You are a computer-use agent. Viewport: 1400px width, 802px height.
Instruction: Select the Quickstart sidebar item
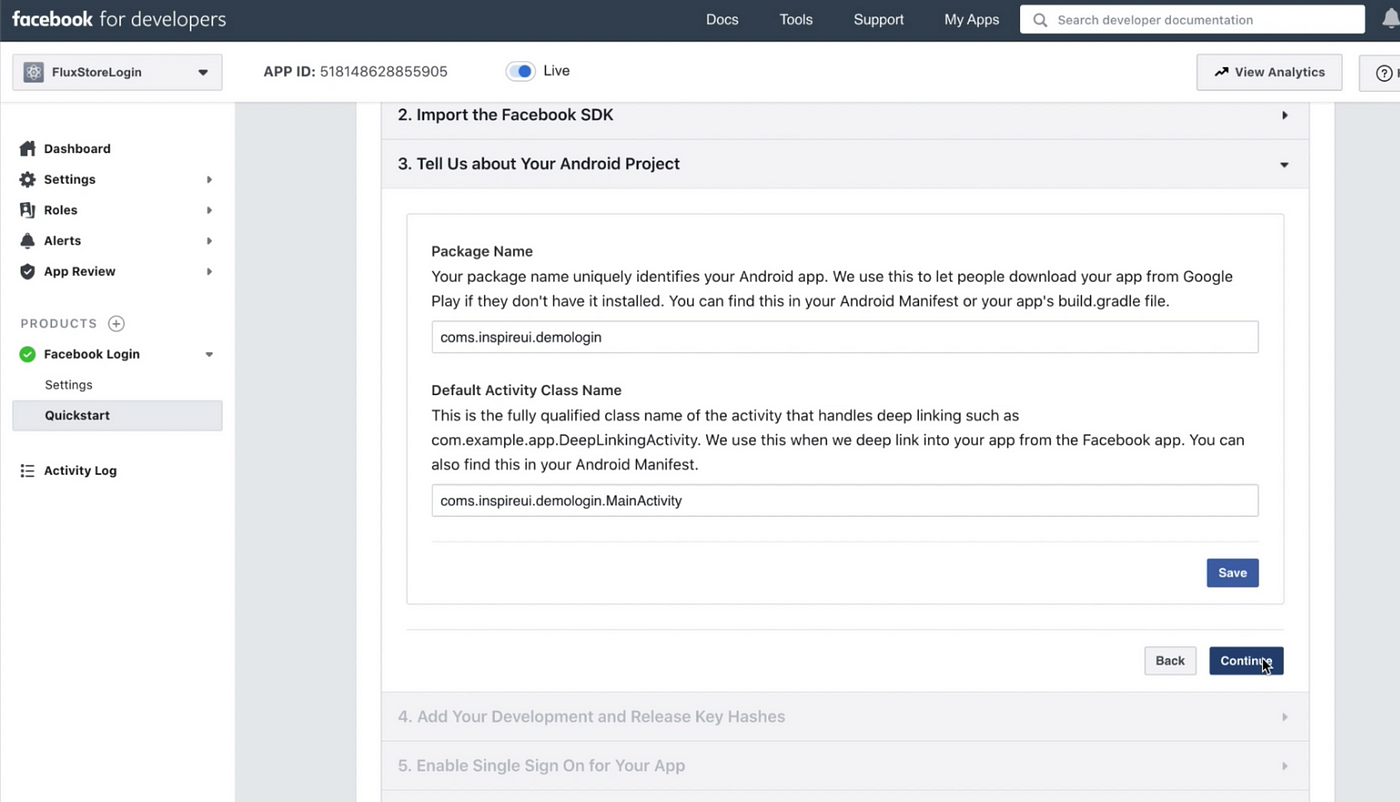click(117, 416)
